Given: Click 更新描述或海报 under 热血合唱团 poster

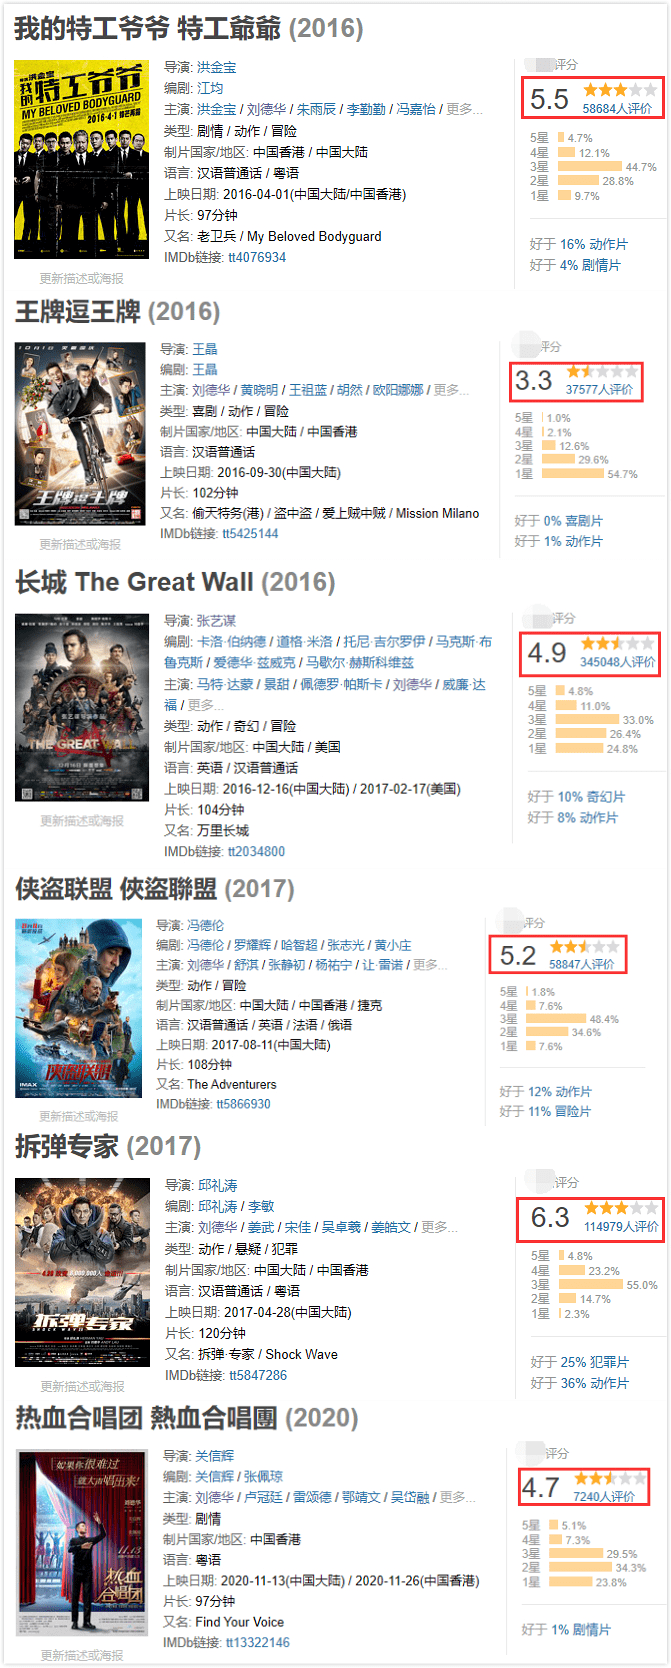Looking at the screenshot, I should pyautogui.click(x=82, y=1656).
